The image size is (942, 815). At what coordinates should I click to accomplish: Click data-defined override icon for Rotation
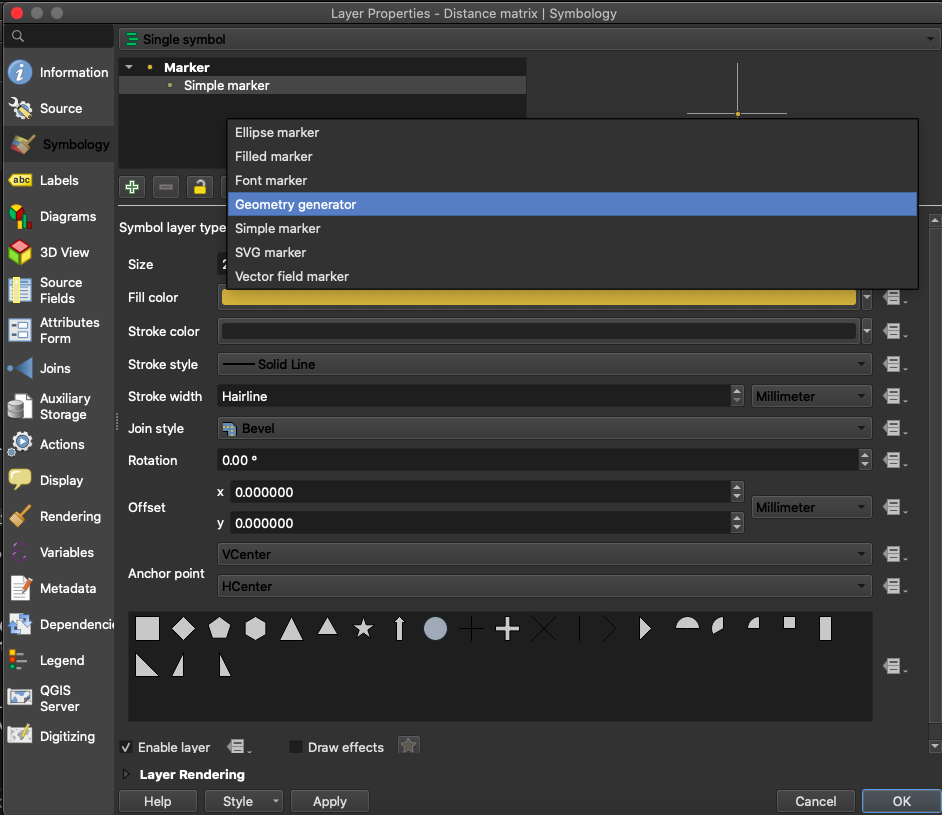pos(893,461)
